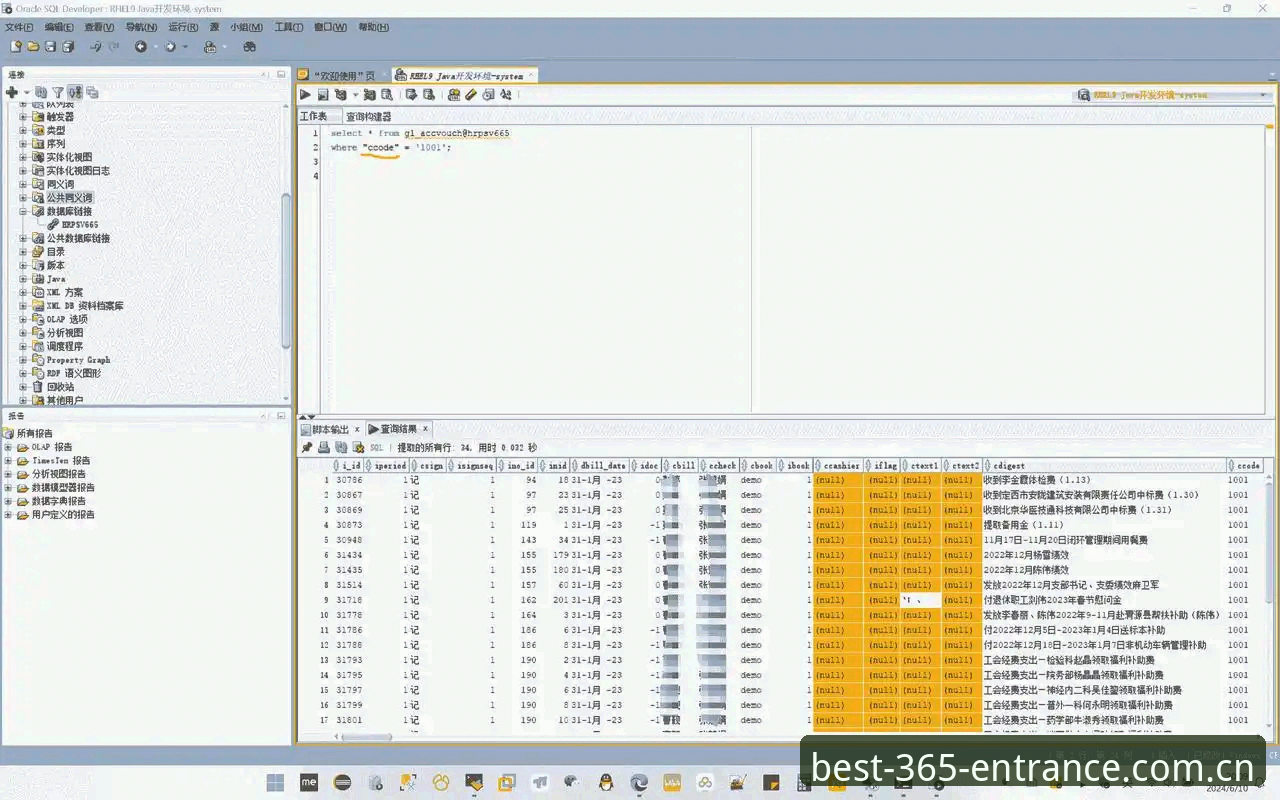Screen dimensions: 1280x800
Task: Open the 工具(T) menu
Action: 289,27
